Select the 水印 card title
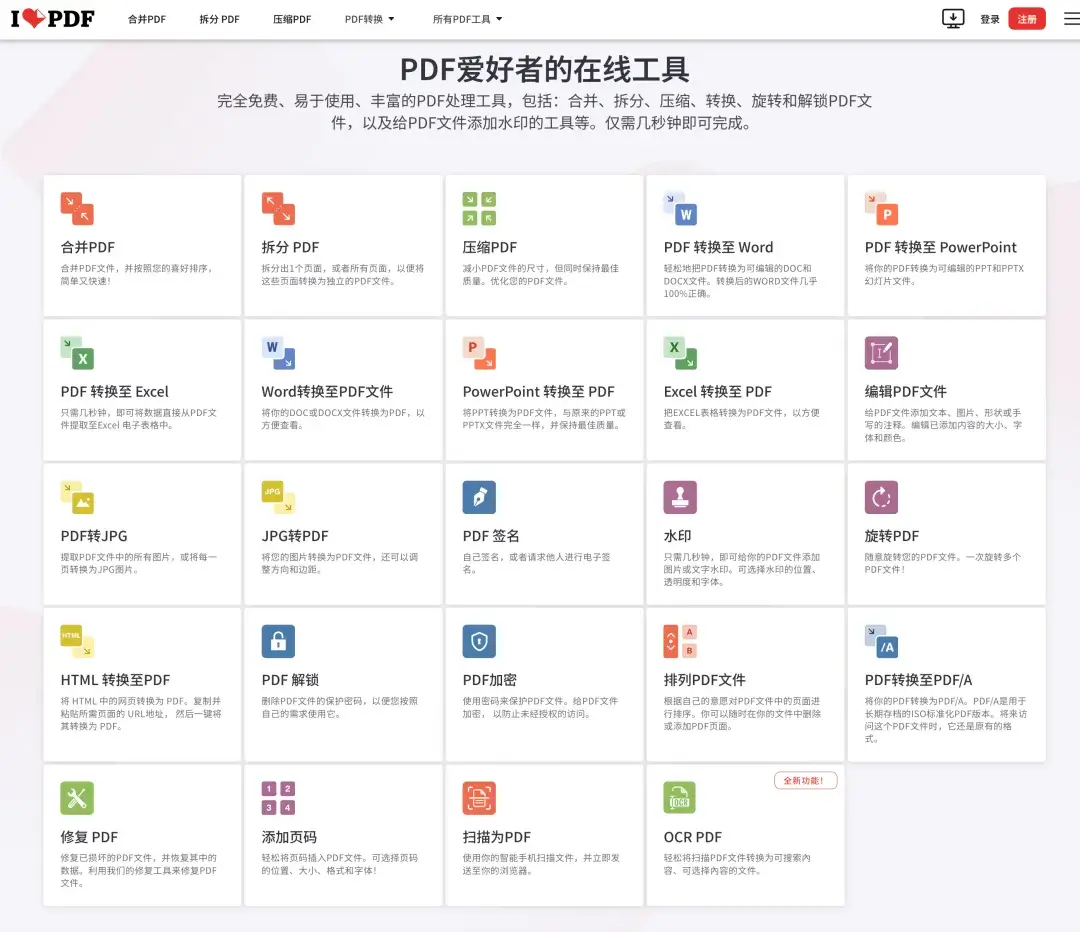The width and height of the screenshot is (1080, 932). coord(677,536)
